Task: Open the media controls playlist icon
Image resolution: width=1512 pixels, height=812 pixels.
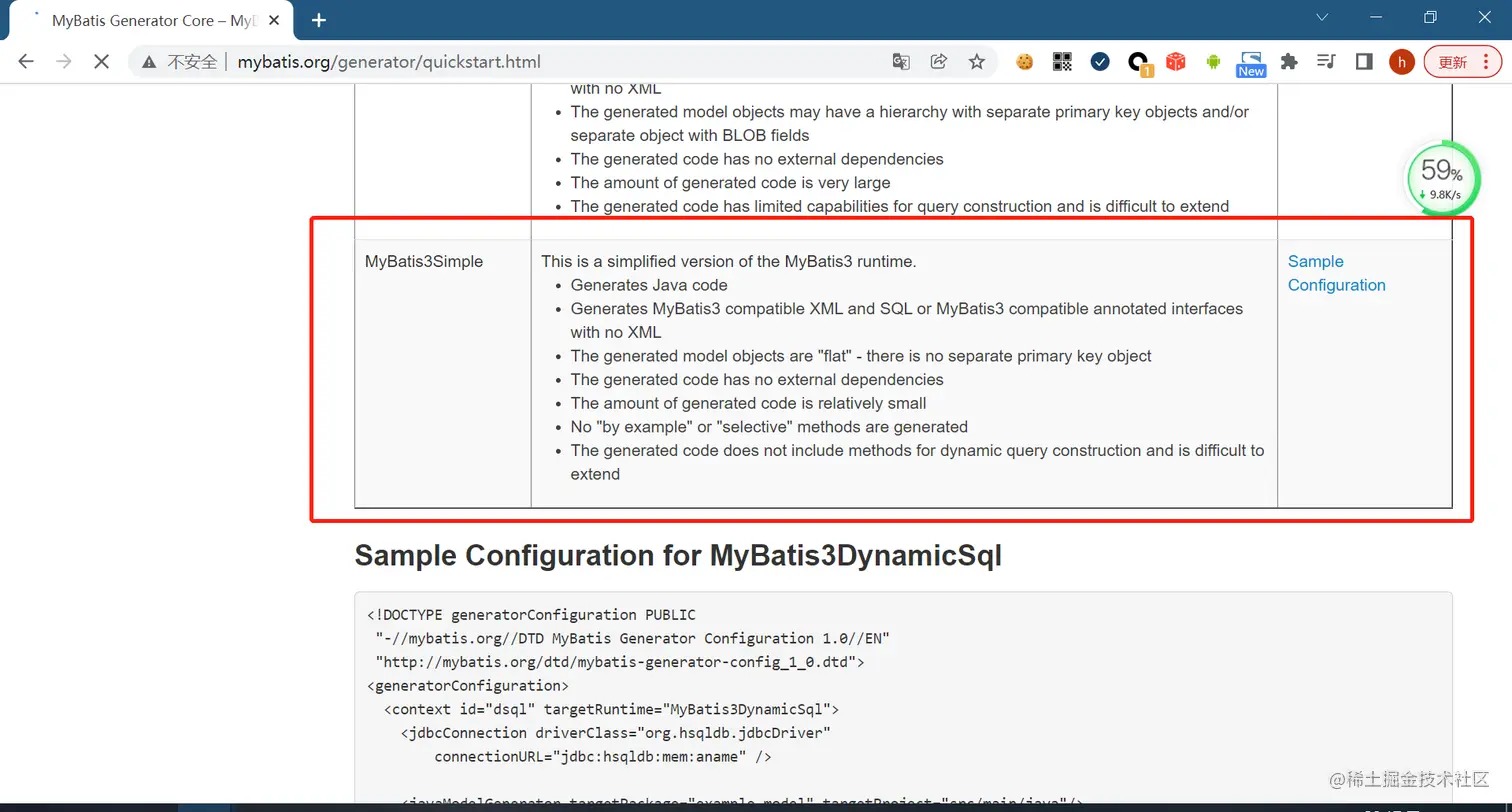Action: pyautogui.click(x=1327, y=62)
